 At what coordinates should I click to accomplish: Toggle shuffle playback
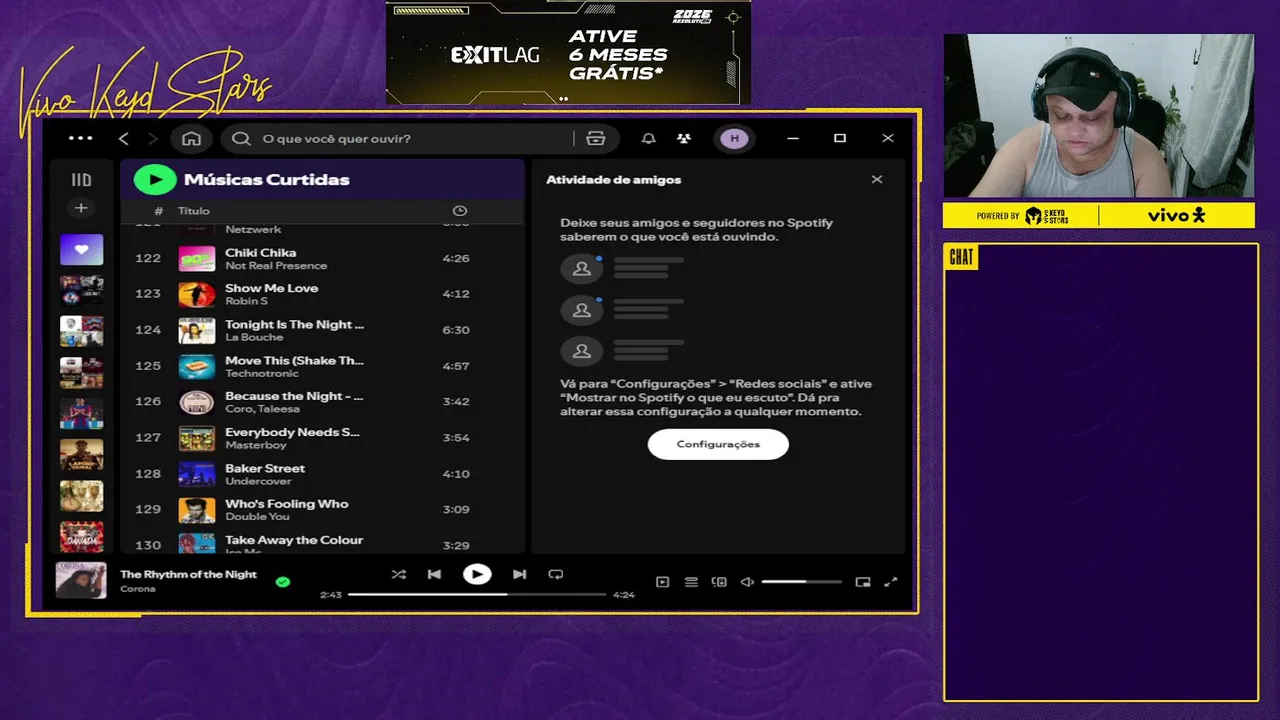click(398, 574)
